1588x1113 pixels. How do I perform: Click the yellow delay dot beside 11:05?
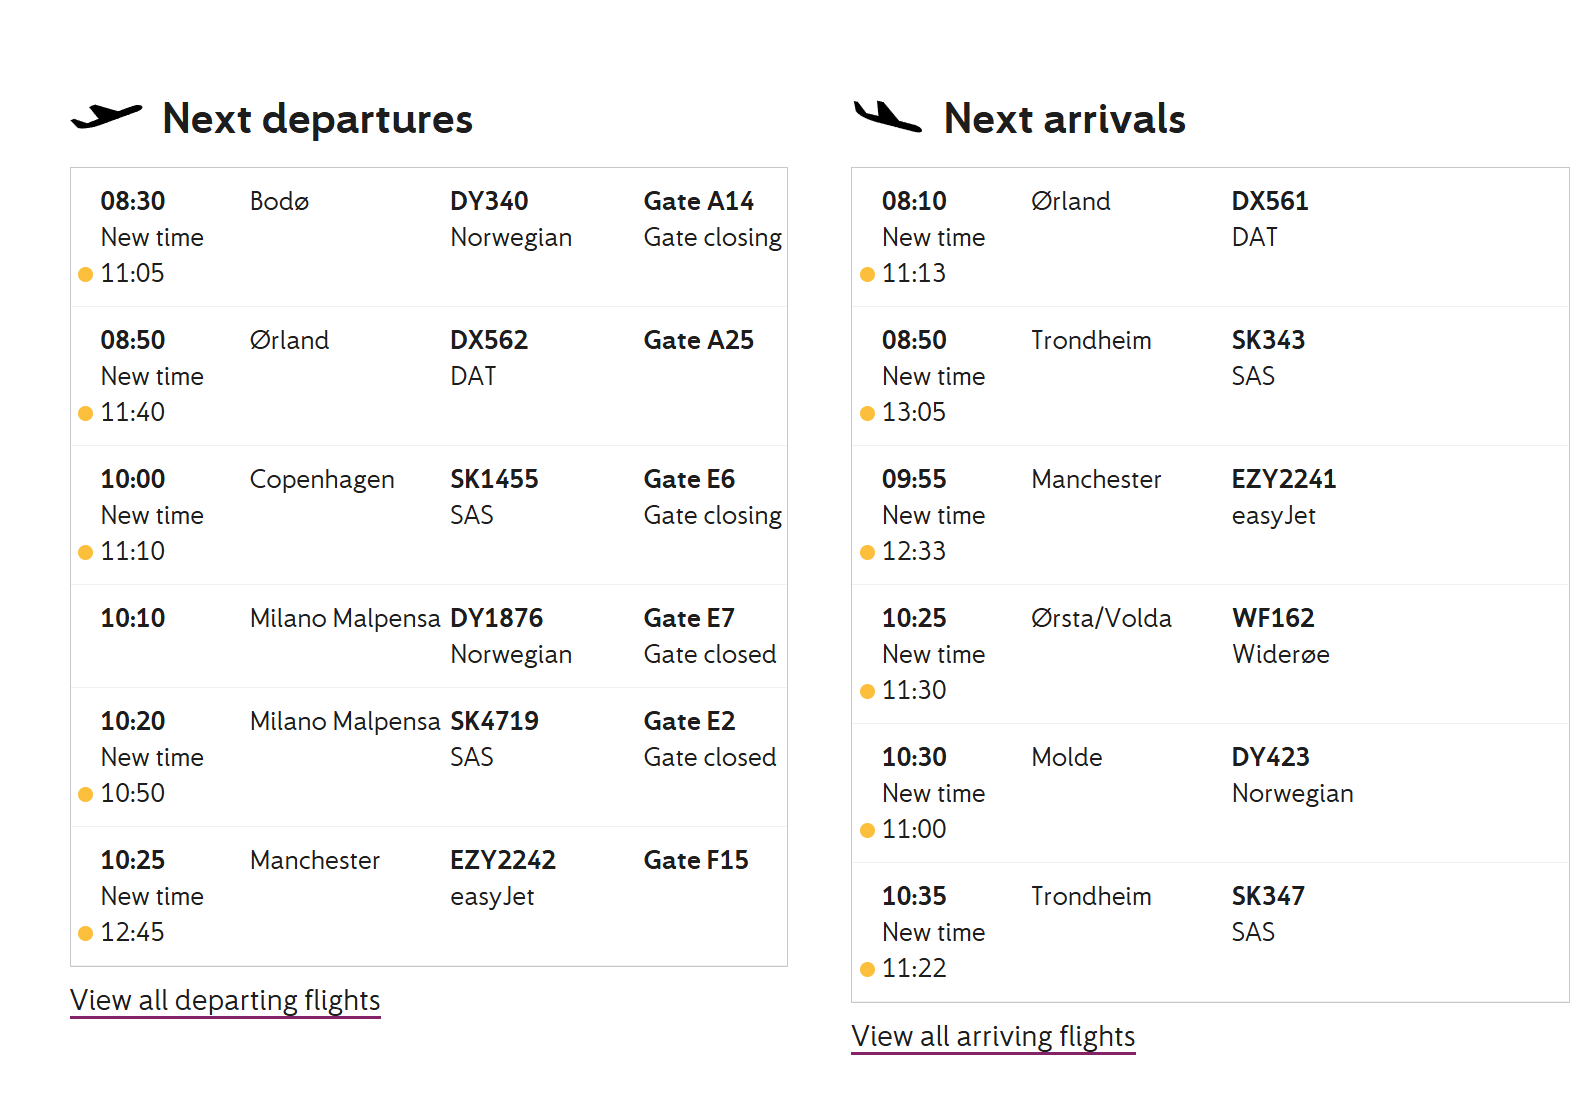86,274
